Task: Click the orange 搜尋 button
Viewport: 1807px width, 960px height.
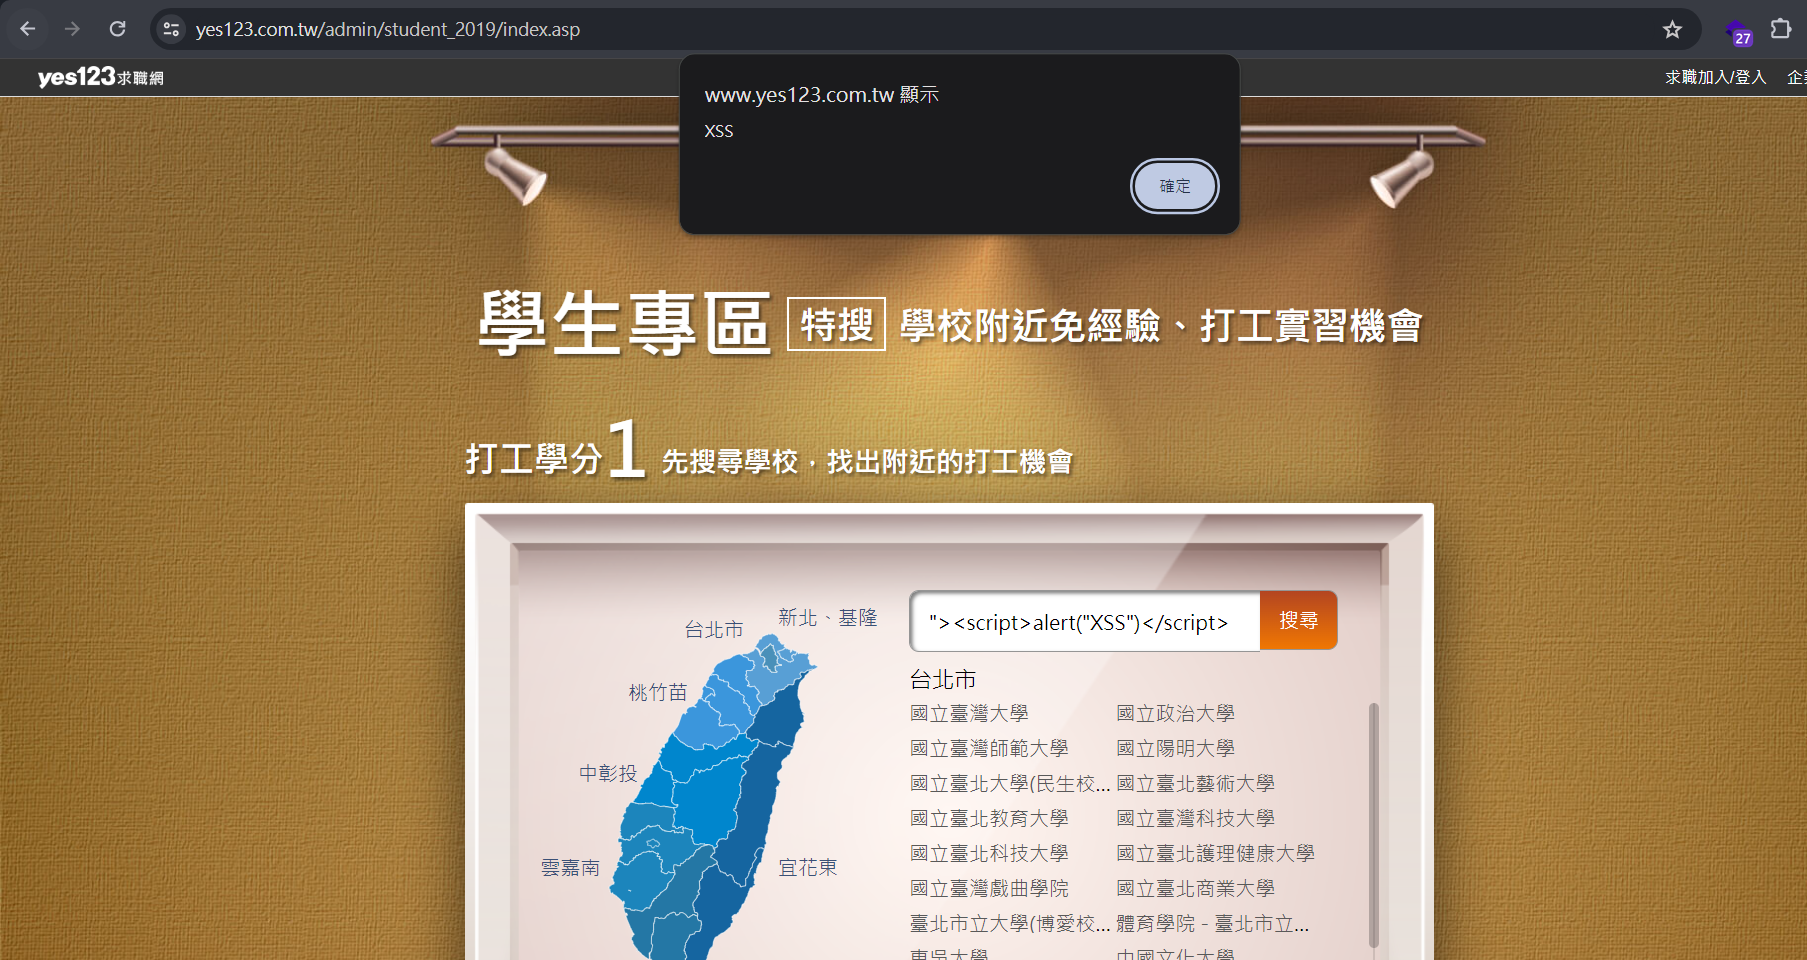Action: (1298, 621)
